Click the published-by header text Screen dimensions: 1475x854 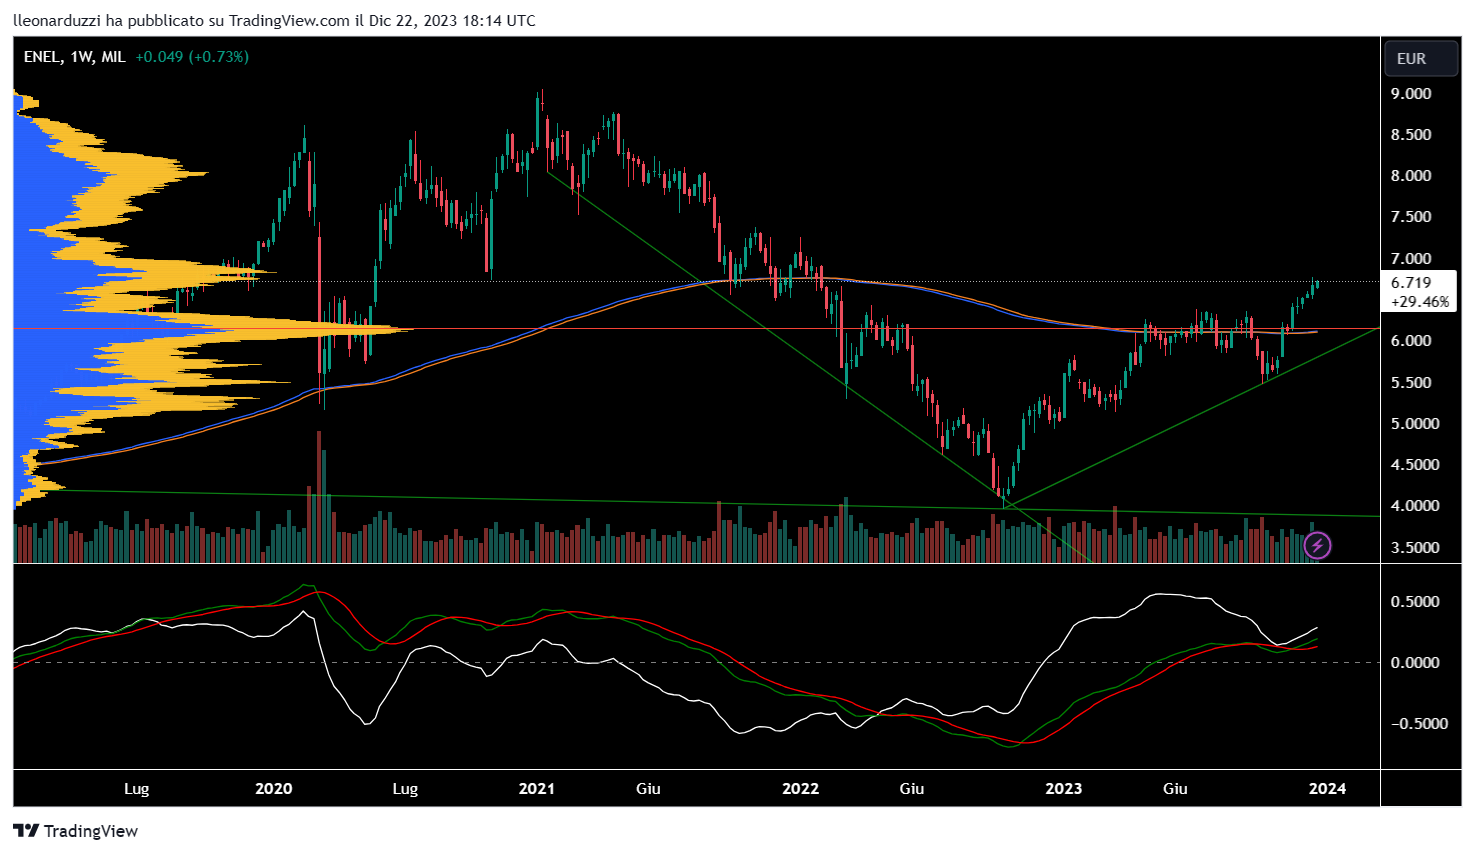point(274,21)
